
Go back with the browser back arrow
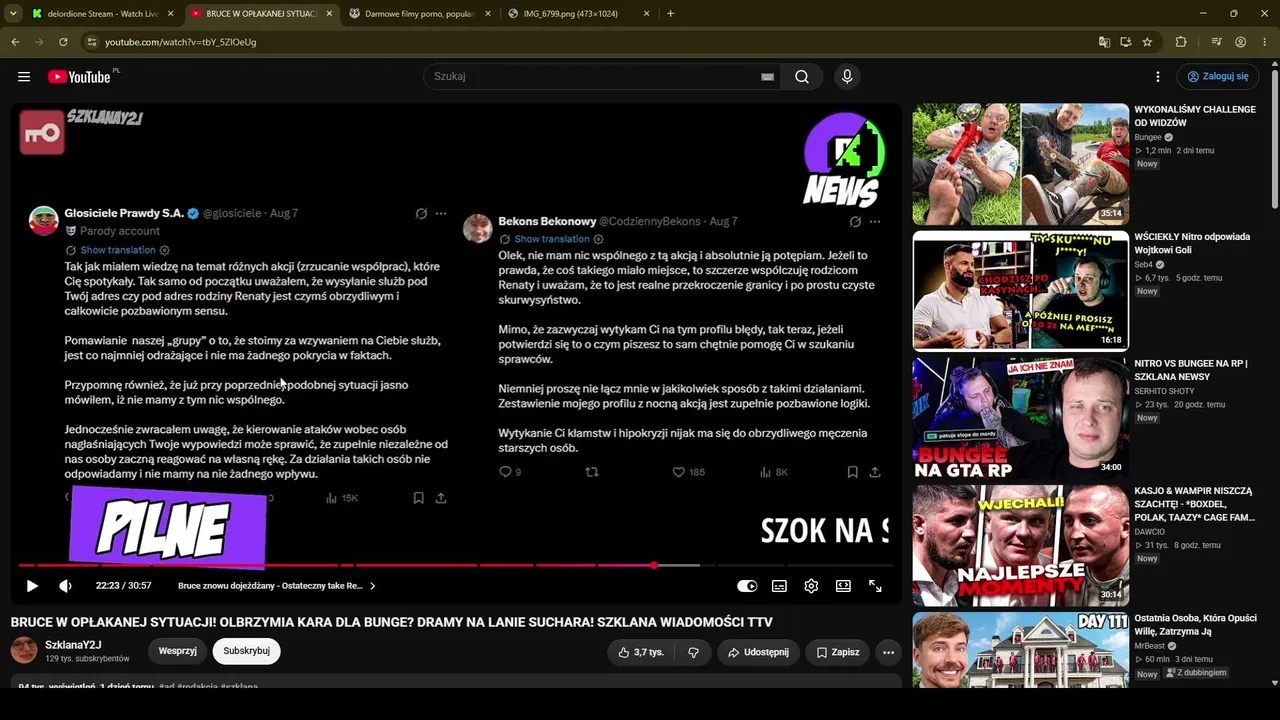pyautogui.click(x=15, y=42)
